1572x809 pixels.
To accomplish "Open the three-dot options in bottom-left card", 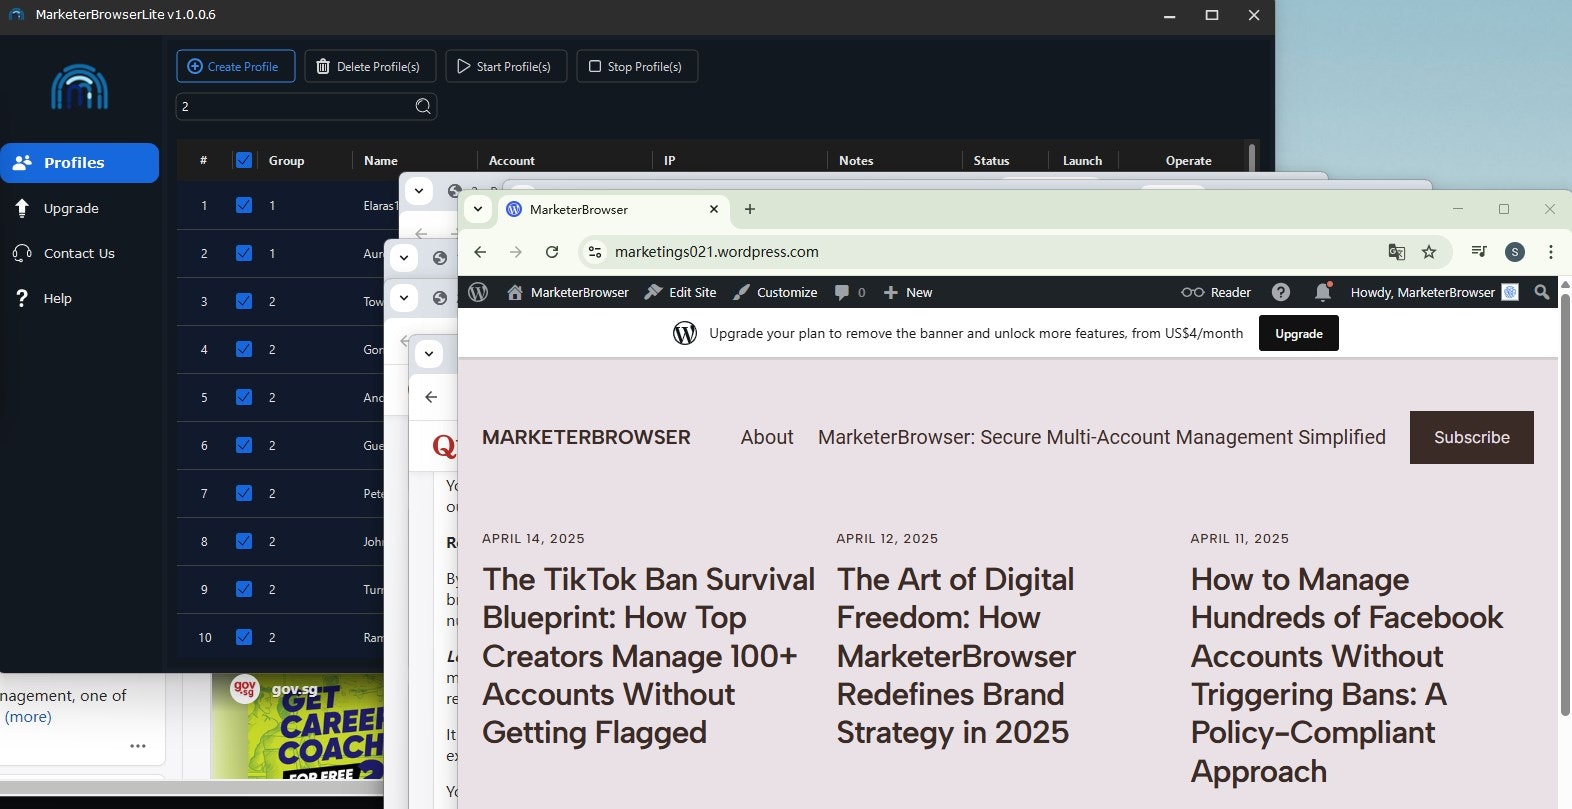I will pos(138,746).
